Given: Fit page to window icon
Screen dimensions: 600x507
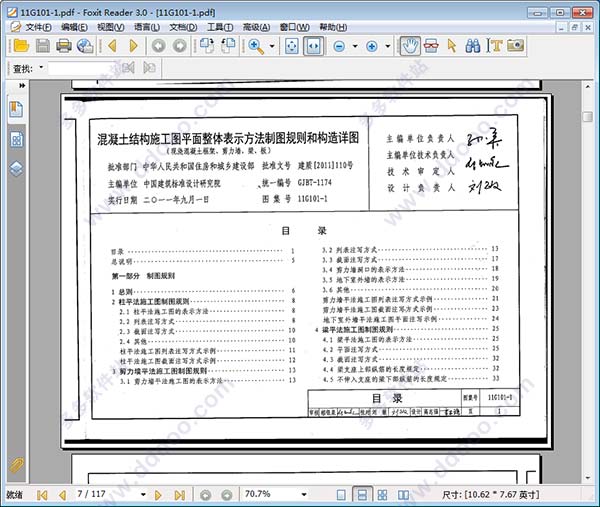Looking at the screenshot, I should [x=292, y=46].
